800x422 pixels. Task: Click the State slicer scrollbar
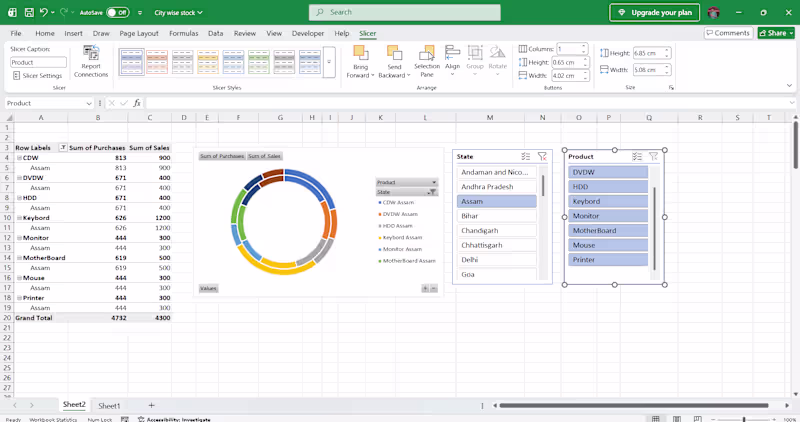(x=543, y=186)
